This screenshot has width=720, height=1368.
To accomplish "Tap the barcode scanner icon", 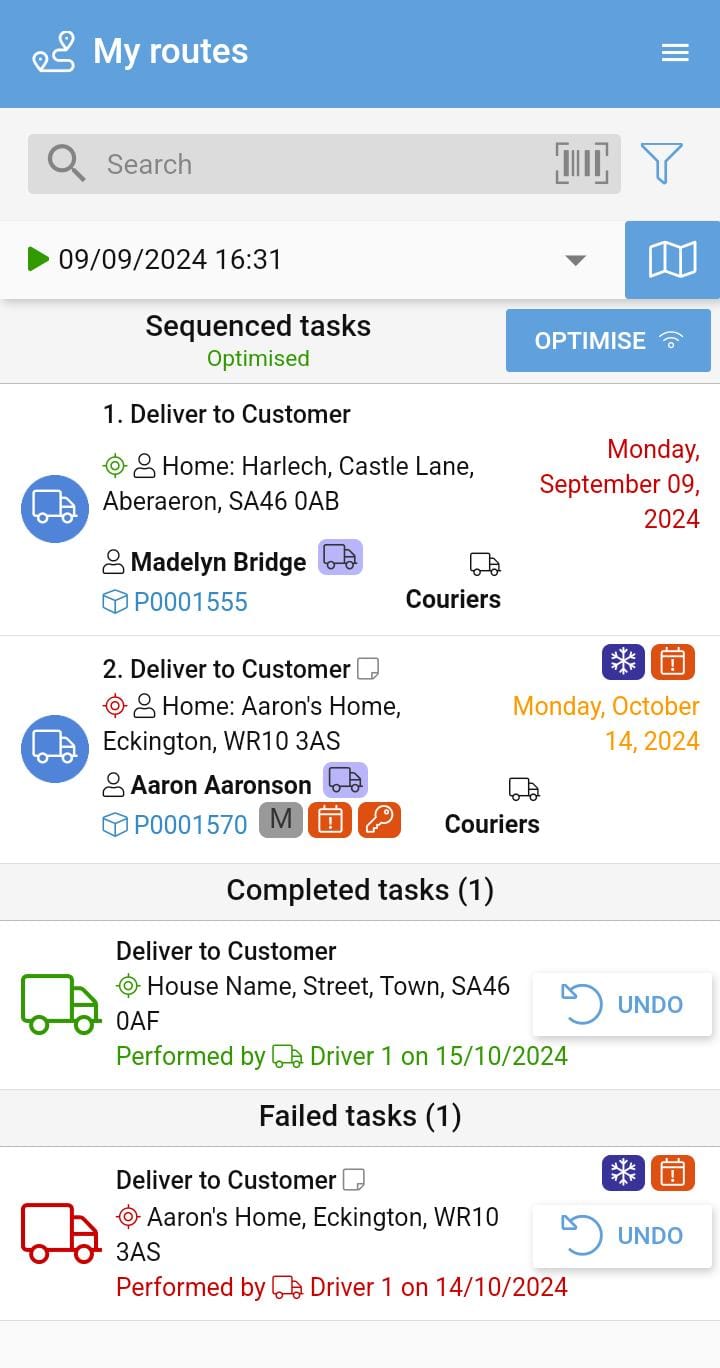I will [x=582, y=164].
